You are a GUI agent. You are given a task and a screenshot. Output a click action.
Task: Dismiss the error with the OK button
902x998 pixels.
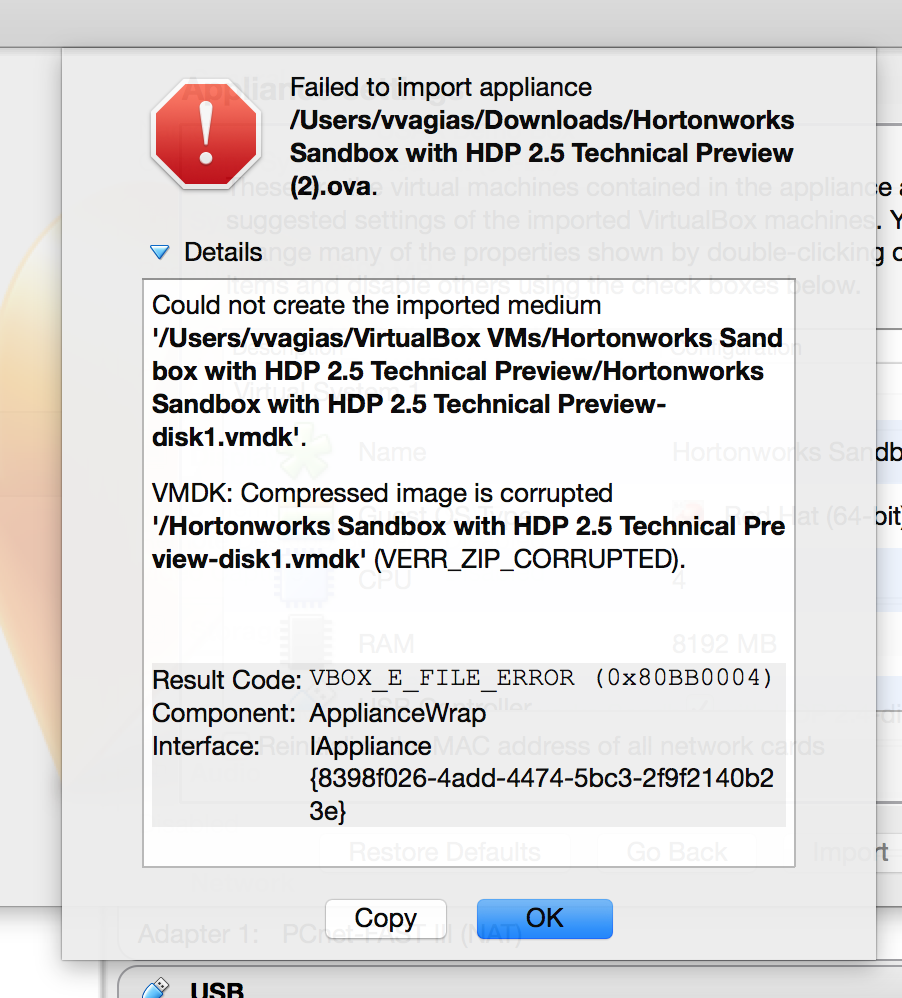point(544,918)
